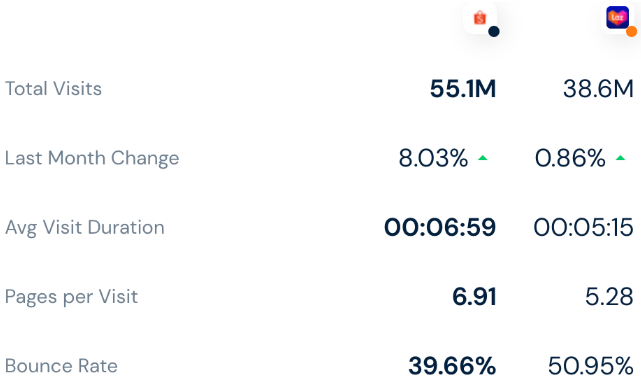
Task: Click the dark navy dot beside Shopee
Action: (x=494, y=31)
